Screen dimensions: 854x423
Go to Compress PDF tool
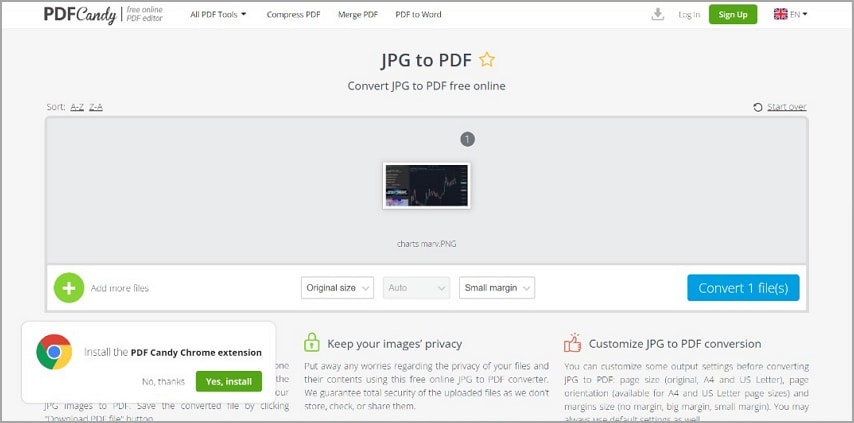point(294,15)
